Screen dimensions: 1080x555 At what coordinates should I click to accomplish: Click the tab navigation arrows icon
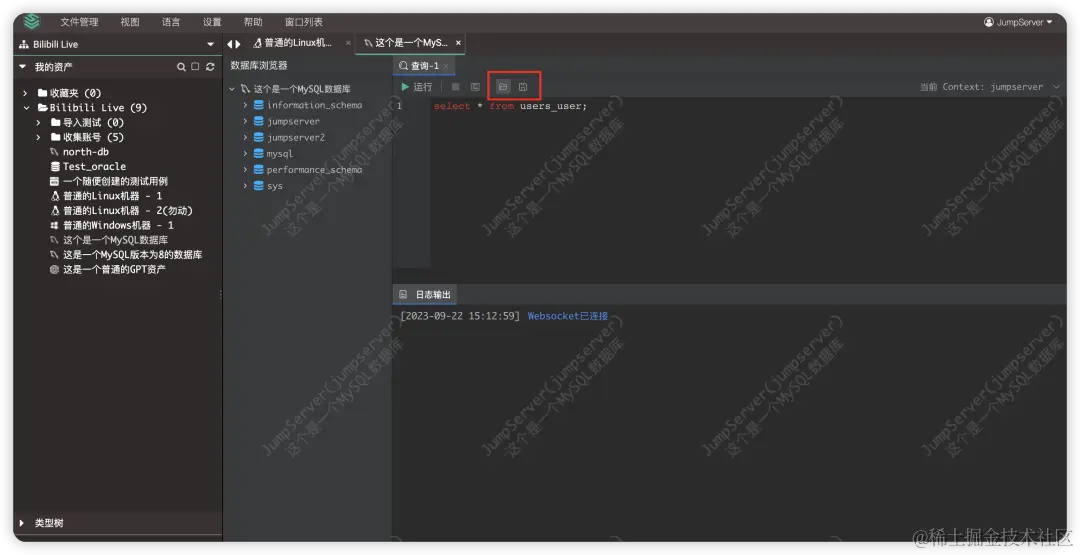[234, 43]
